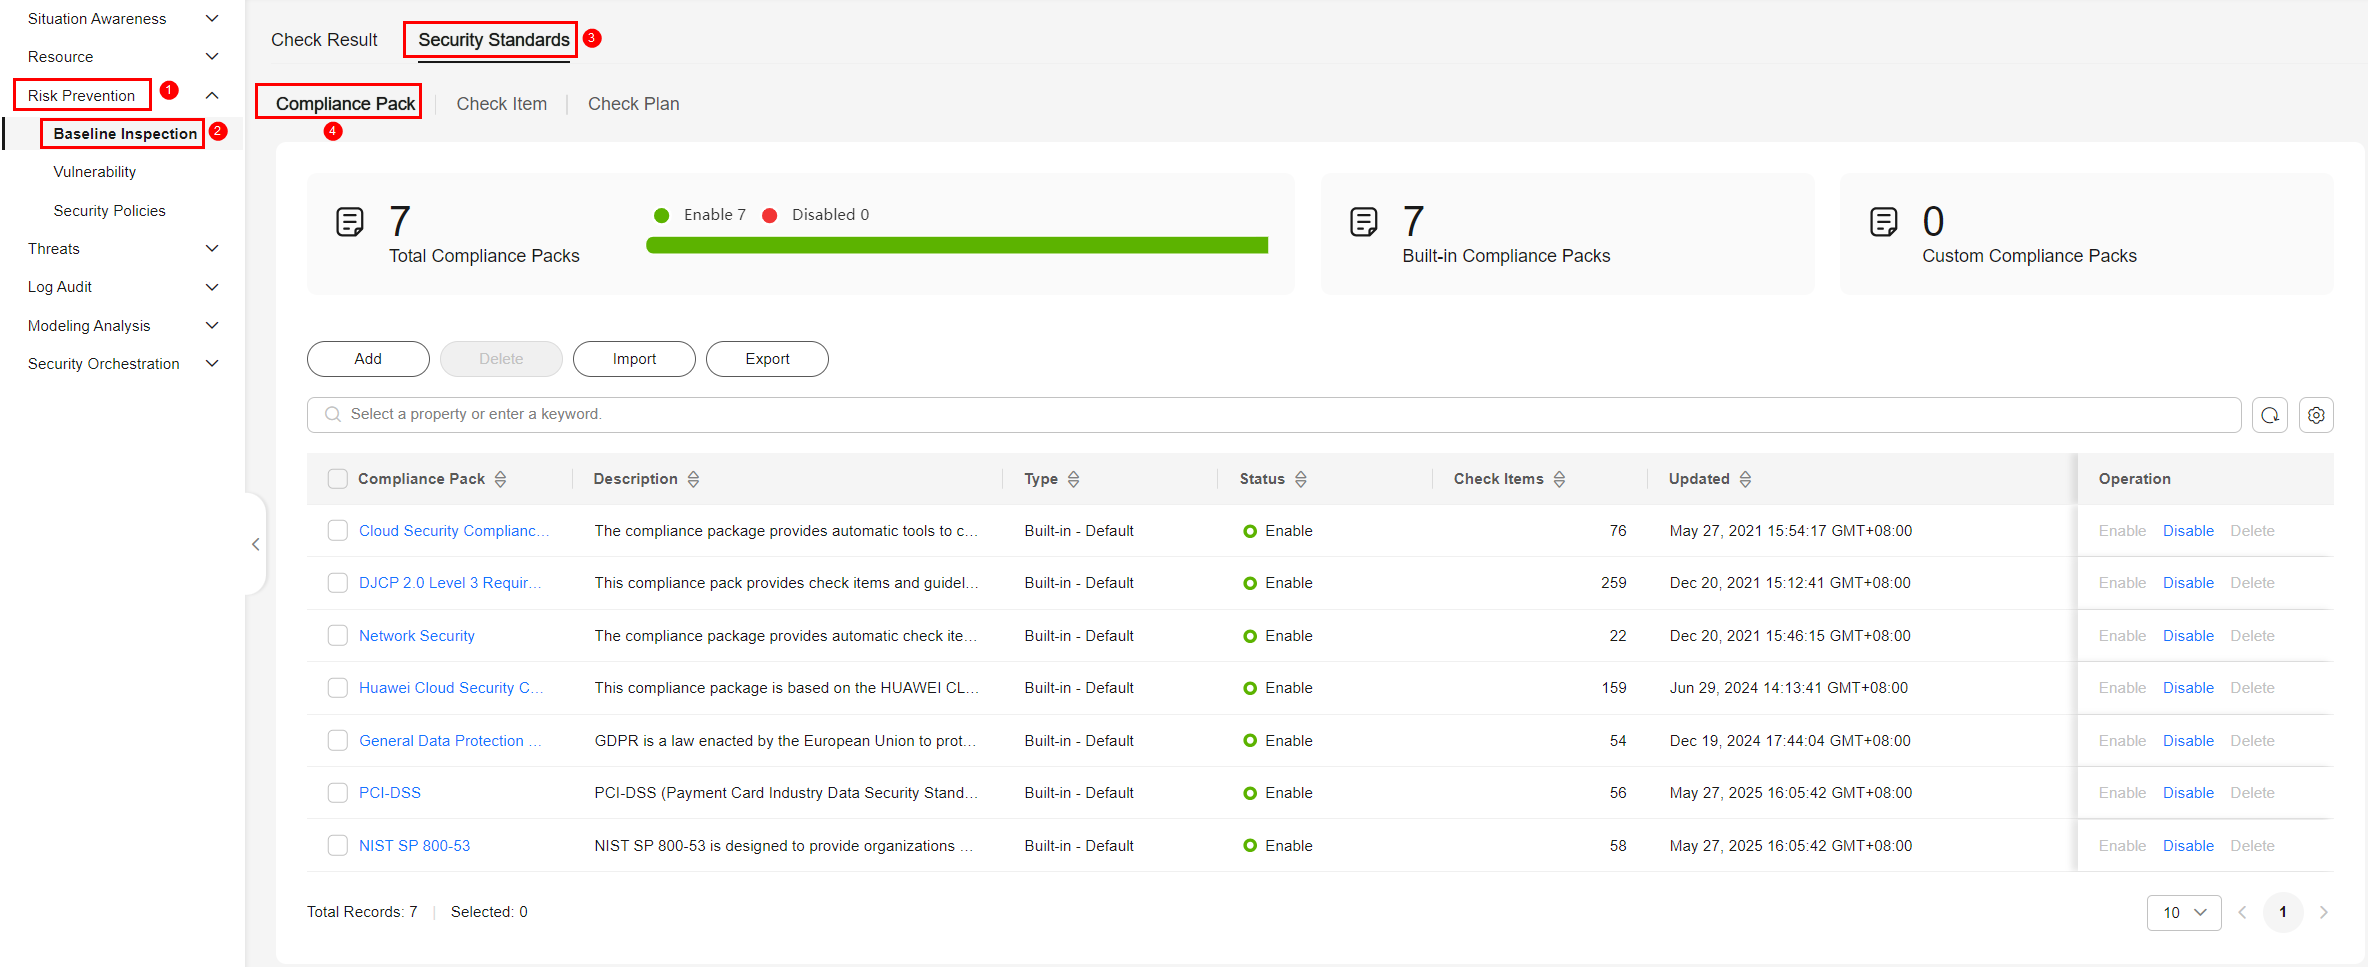The width and height of the screenshot is (2368, 967).
Task: Open the page size dropdown showing 10
Action: point(2184,912)
